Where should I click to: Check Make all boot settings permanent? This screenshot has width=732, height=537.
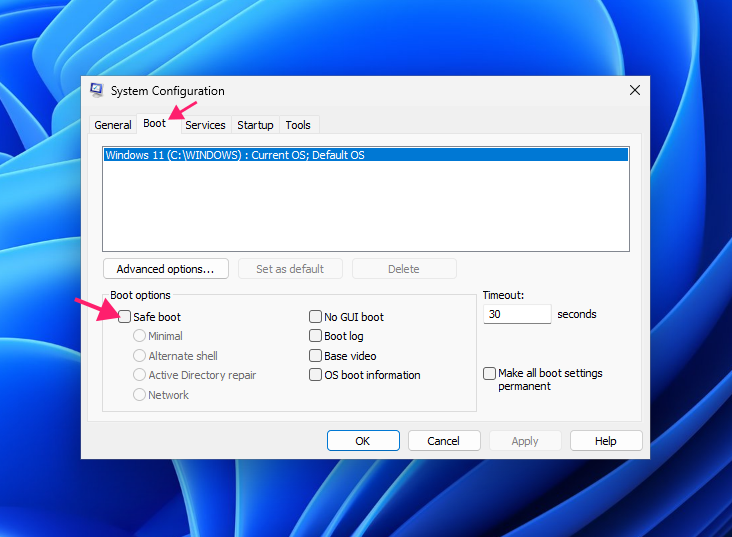(489, 373)
